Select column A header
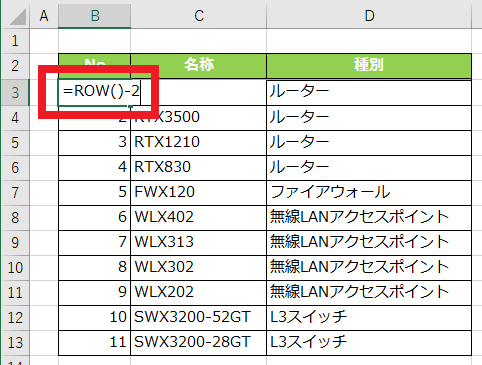 coord(44,16)
